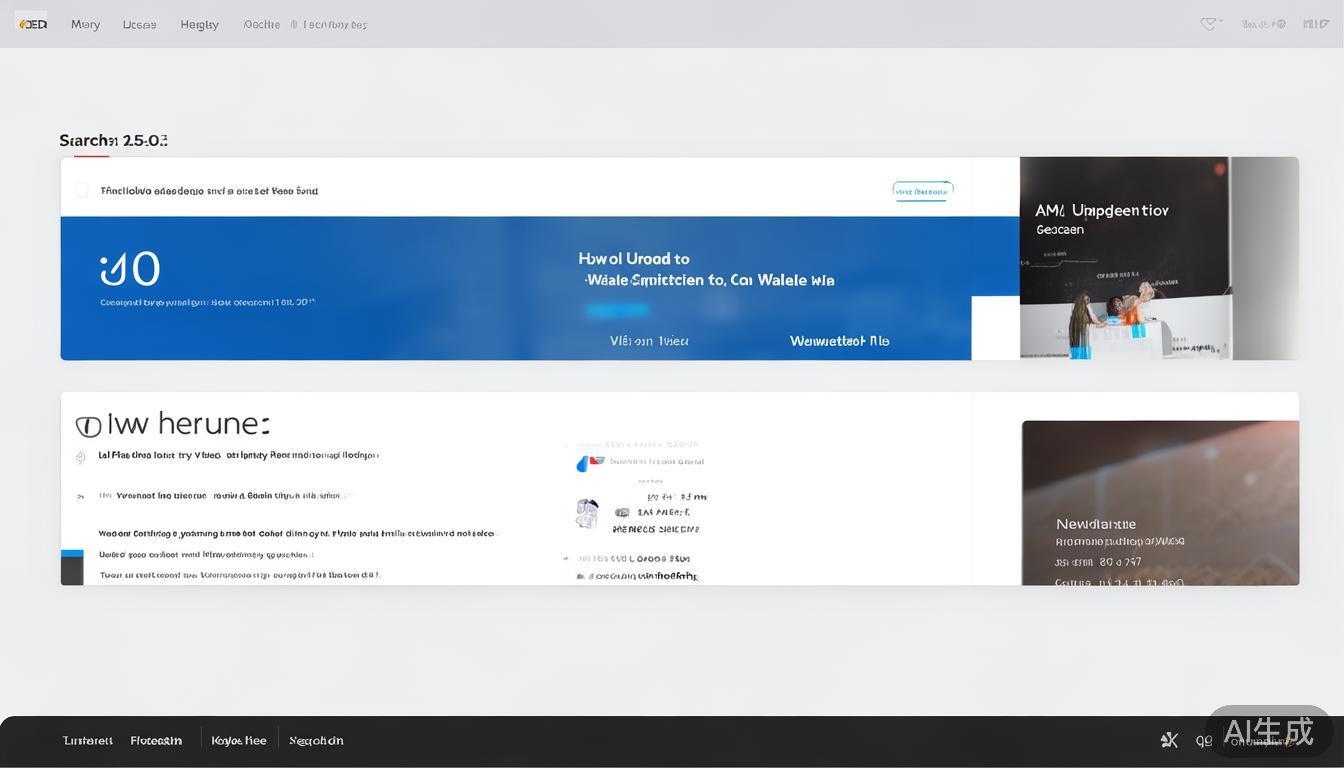
Task: Click the 'Kayloe Hee' footer link
Action: pos(239,740)
